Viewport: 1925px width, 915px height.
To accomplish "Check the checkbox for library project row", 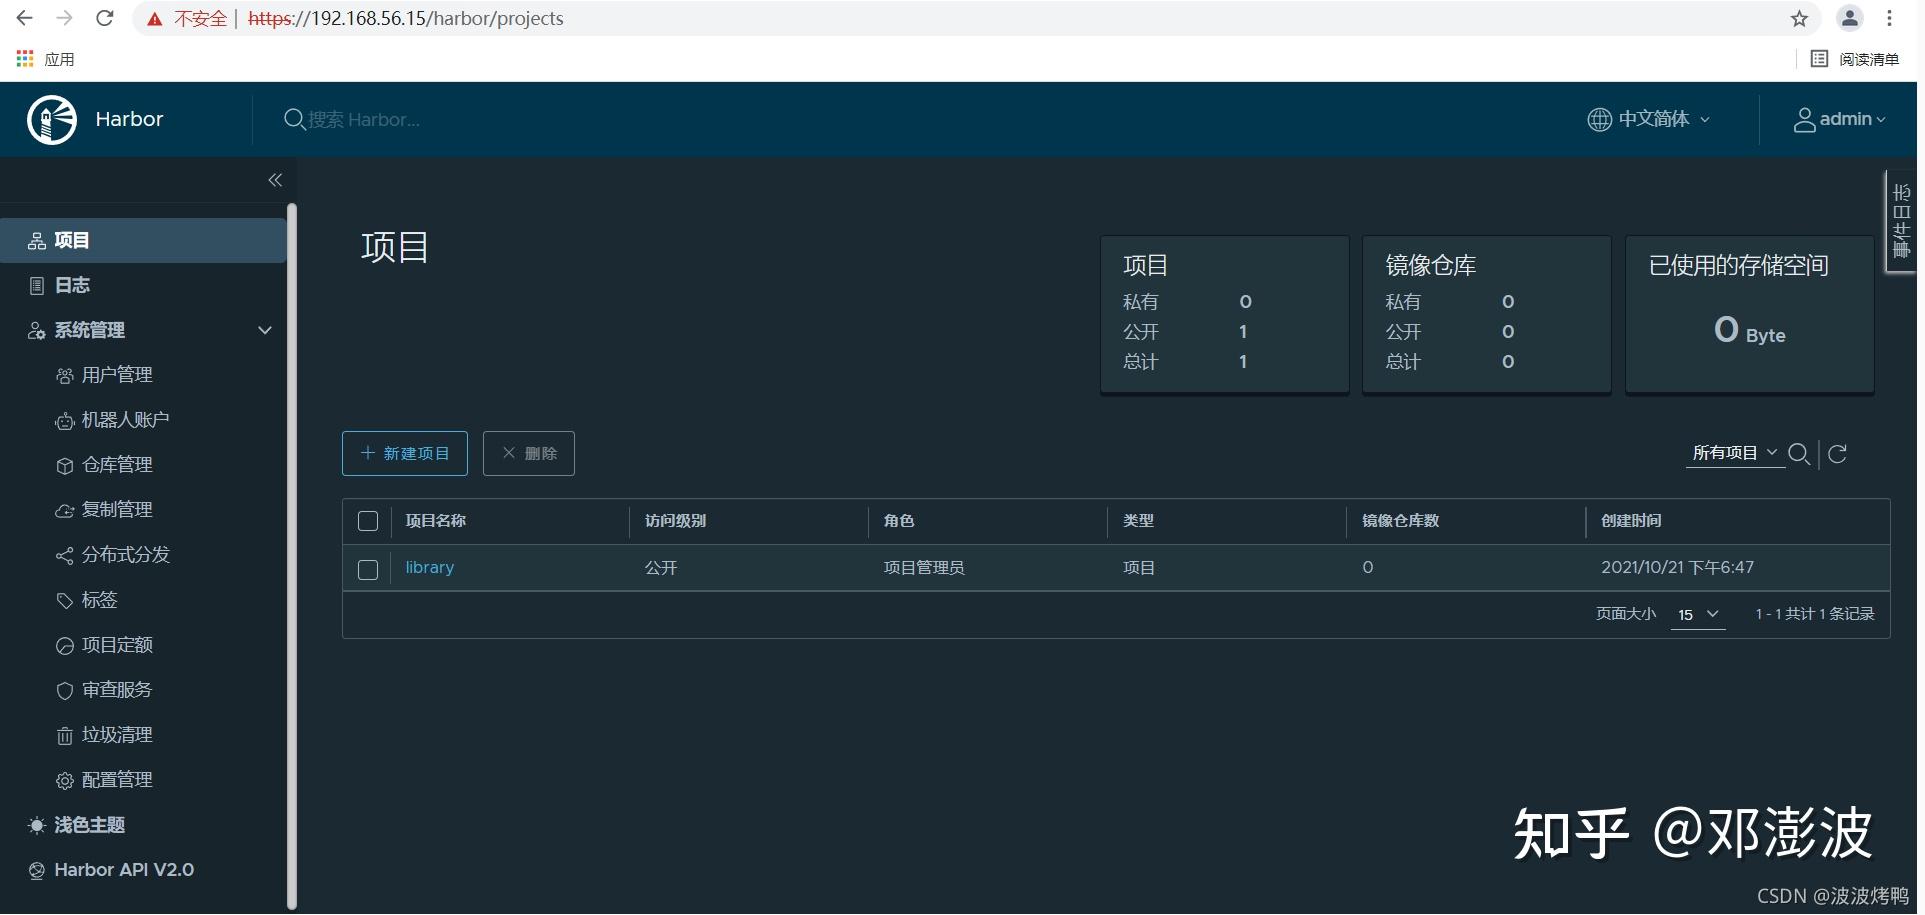I will 367,570.
